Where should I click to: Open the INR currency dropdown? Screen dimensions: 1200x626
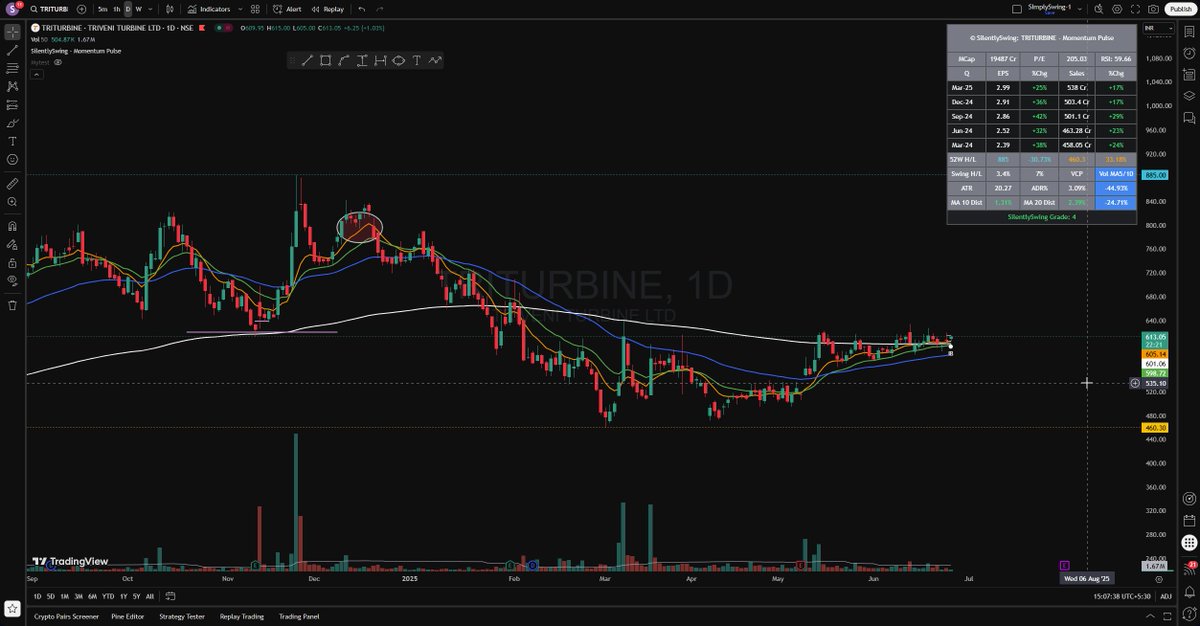[x=1157, y=28]
